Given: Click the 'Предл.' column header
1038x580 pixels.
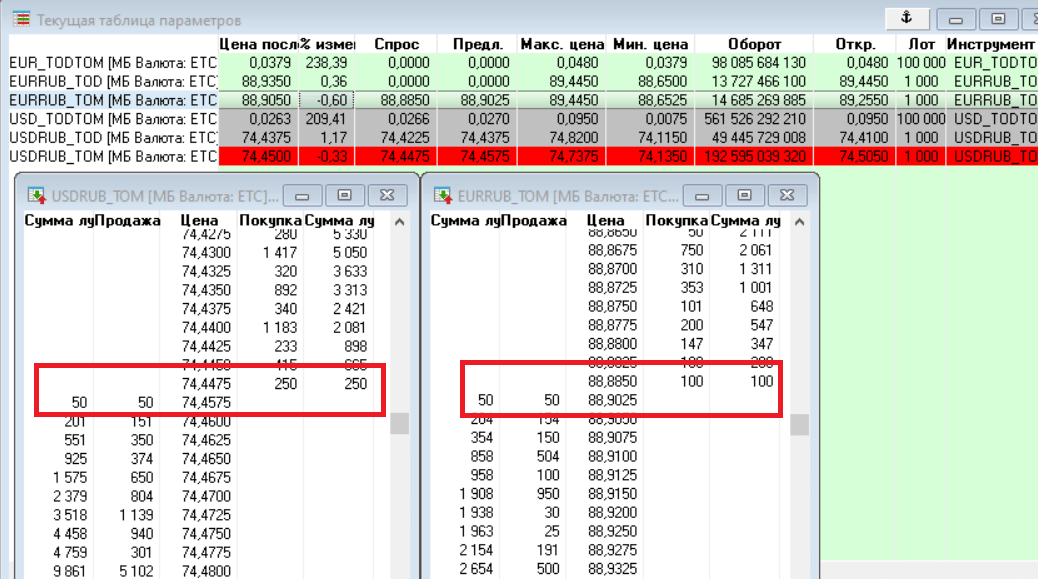Looking at the screenshot, I should pos(478,44).
